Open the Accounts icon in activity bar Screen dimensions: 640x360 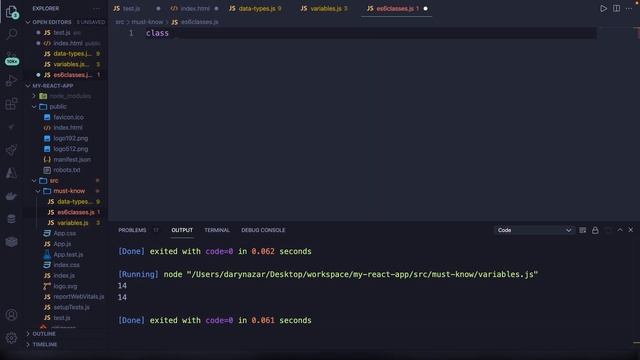pyautogui.click(x=11, y=315)
